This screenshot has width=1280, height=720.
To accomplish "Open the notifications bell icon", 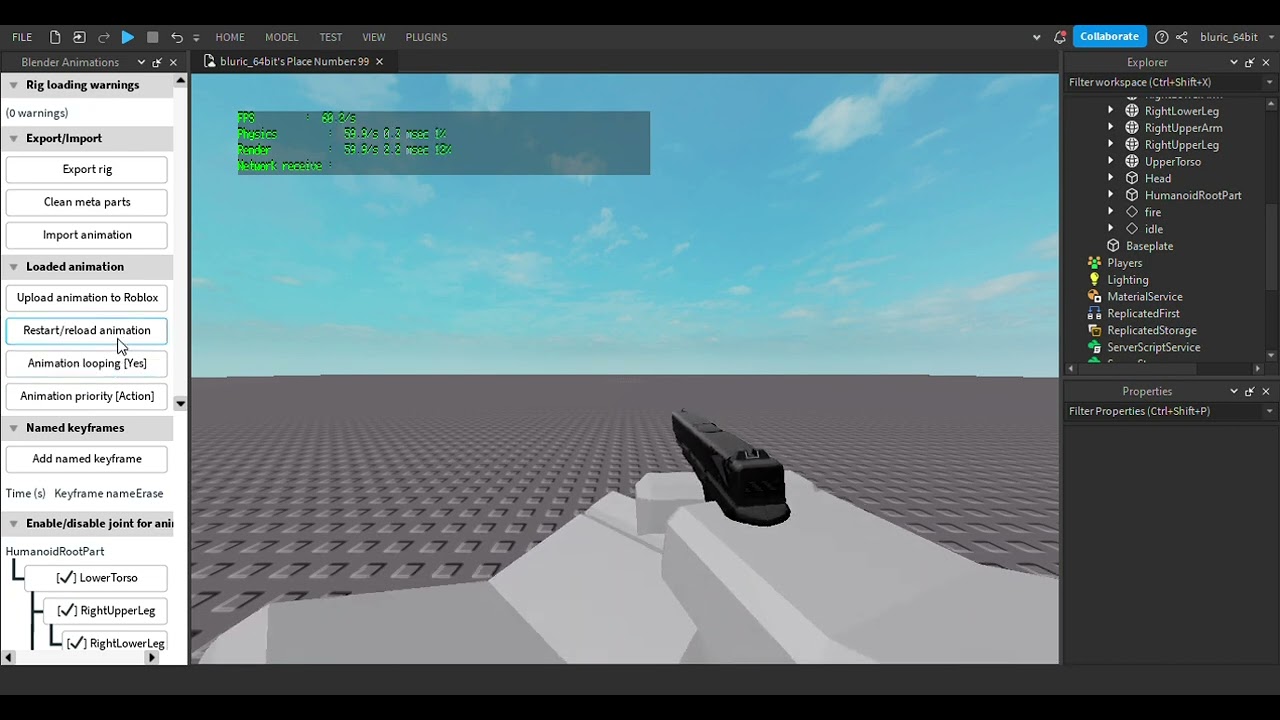I will coord(1060,37).
